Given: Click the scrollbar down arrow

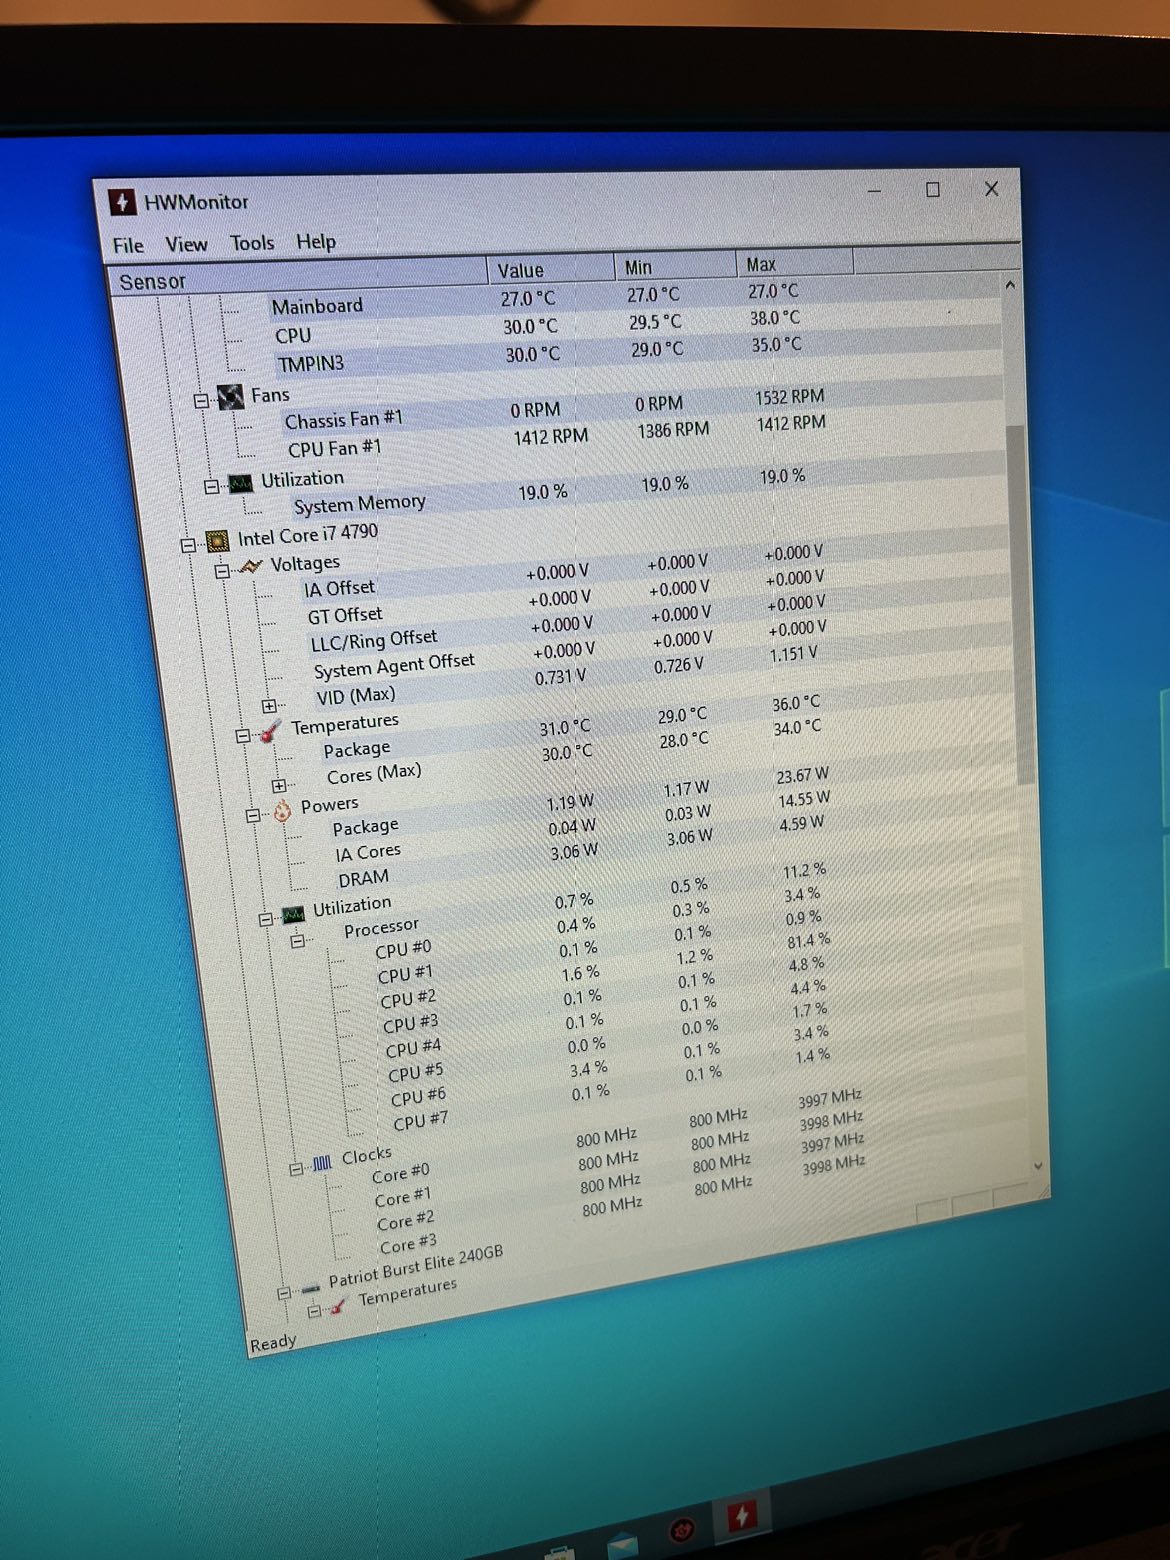Looking at the screenshot, I should [x=1038, y=1165].
